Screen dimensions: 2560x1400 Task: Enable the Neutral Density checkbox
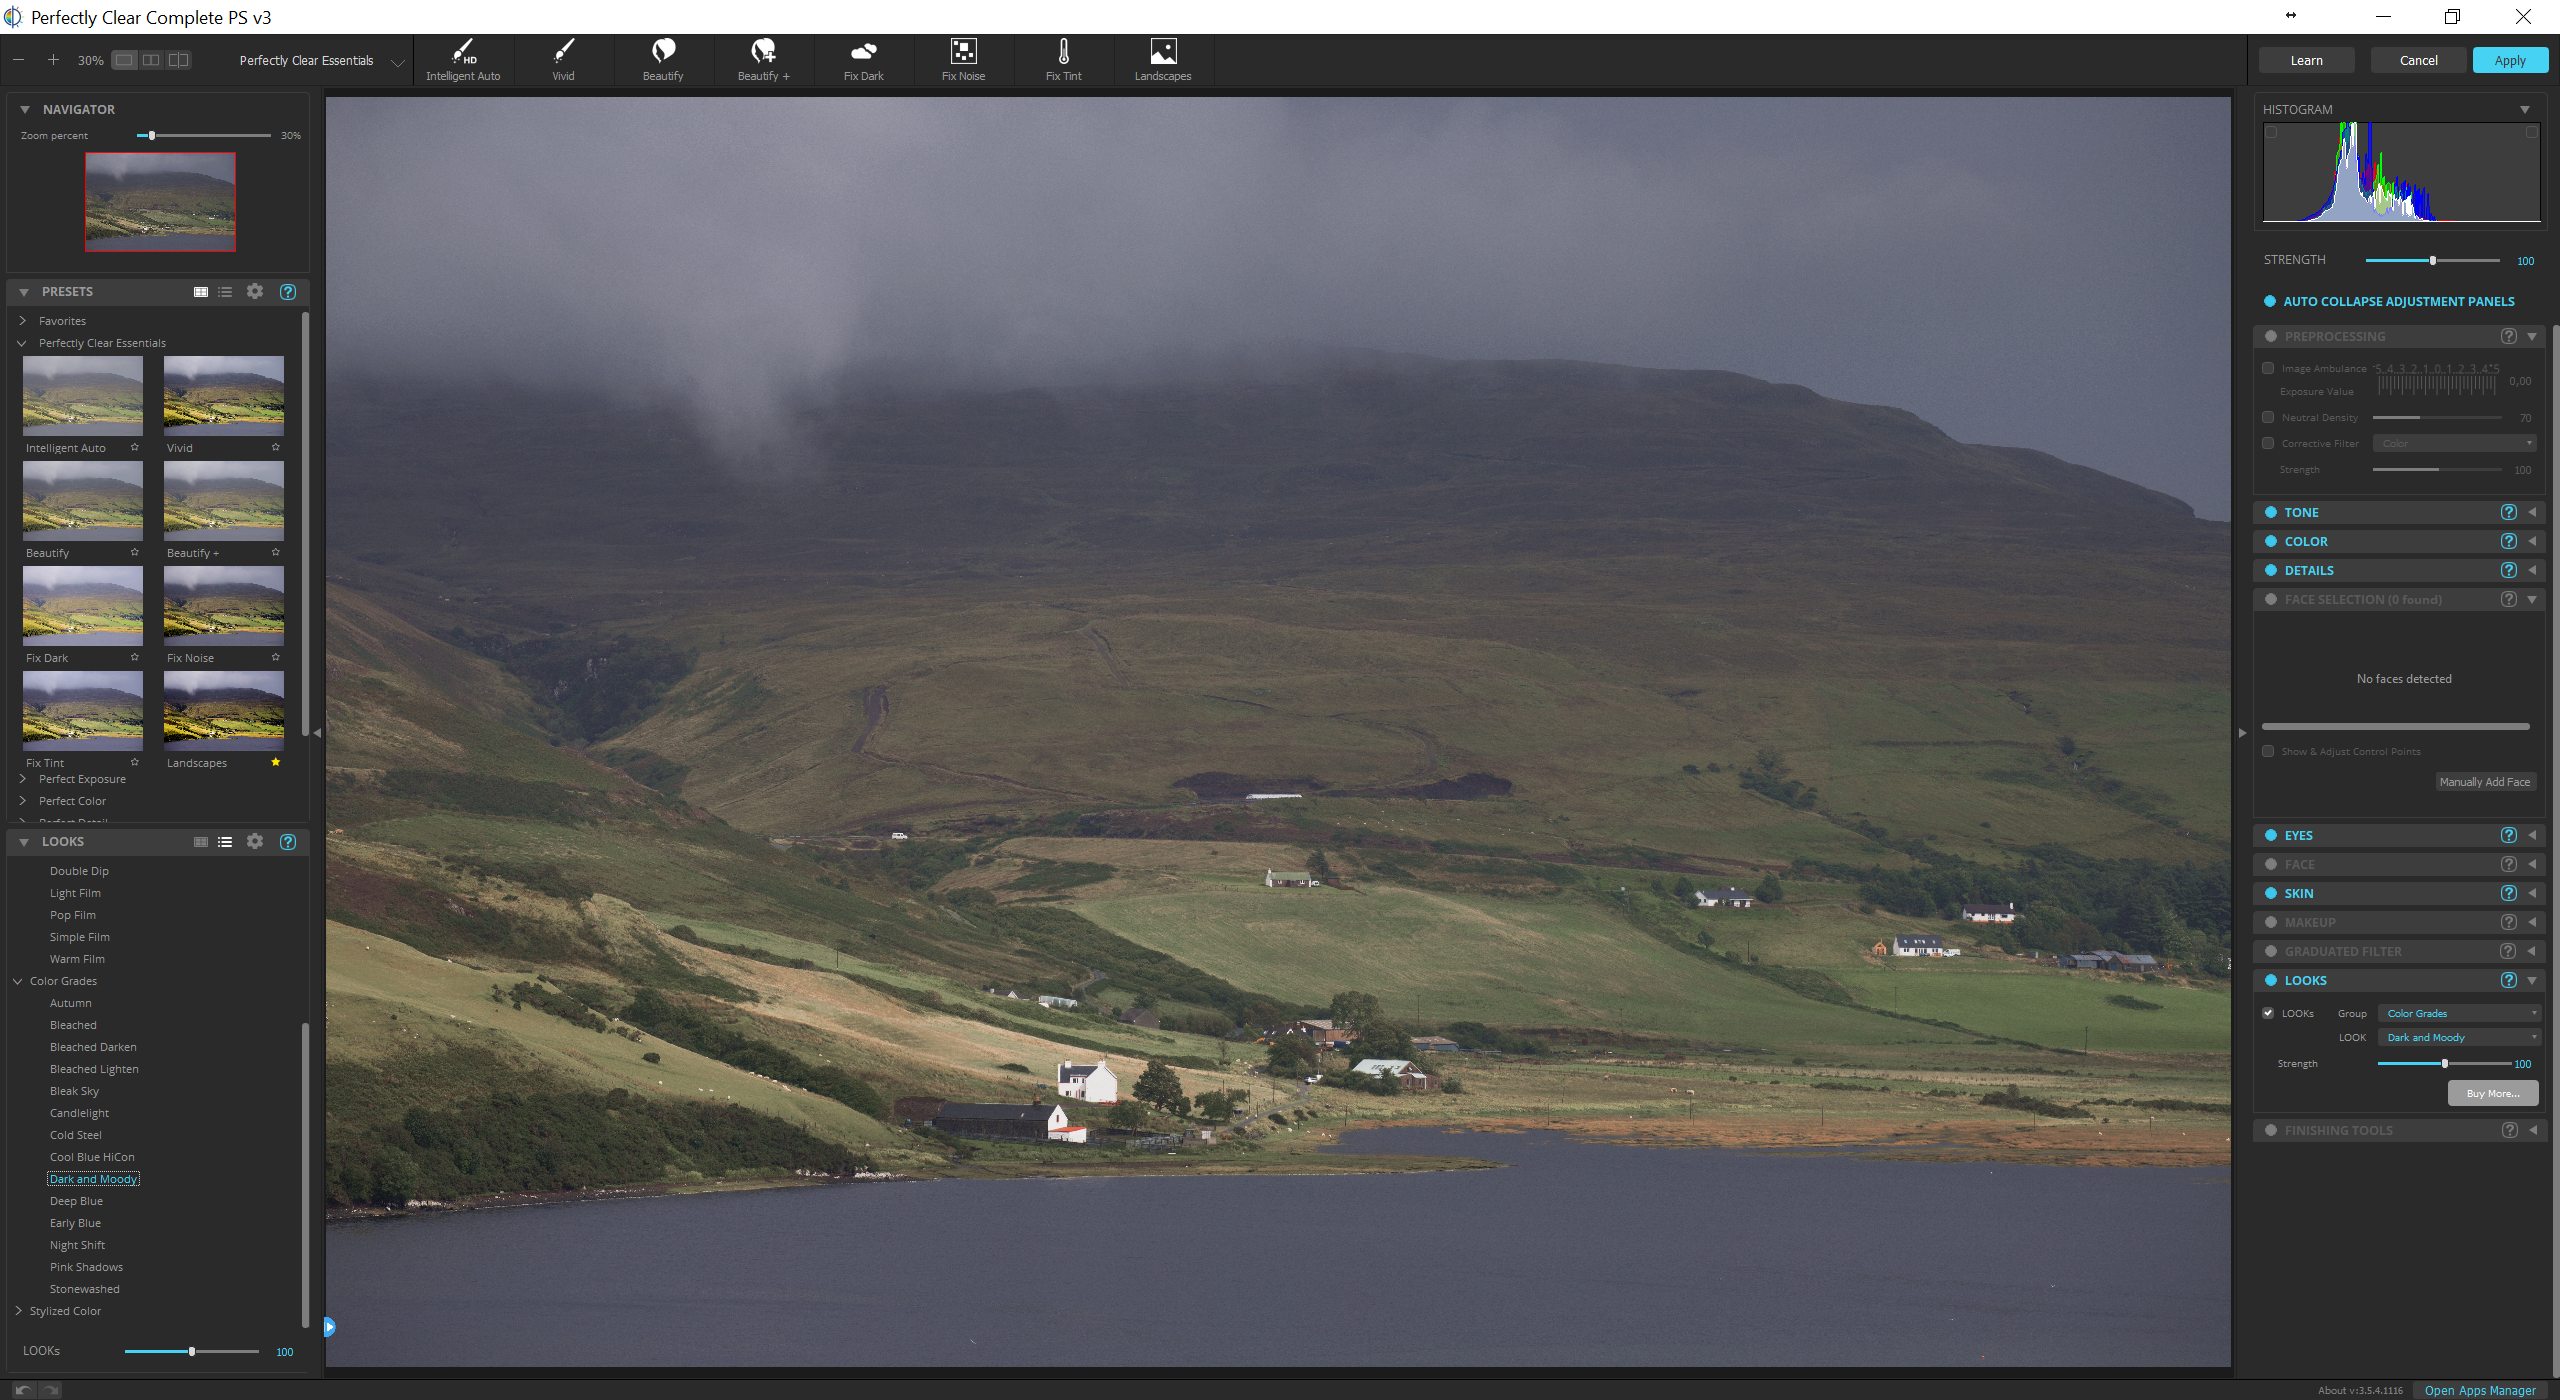[x=2268, y=417]
